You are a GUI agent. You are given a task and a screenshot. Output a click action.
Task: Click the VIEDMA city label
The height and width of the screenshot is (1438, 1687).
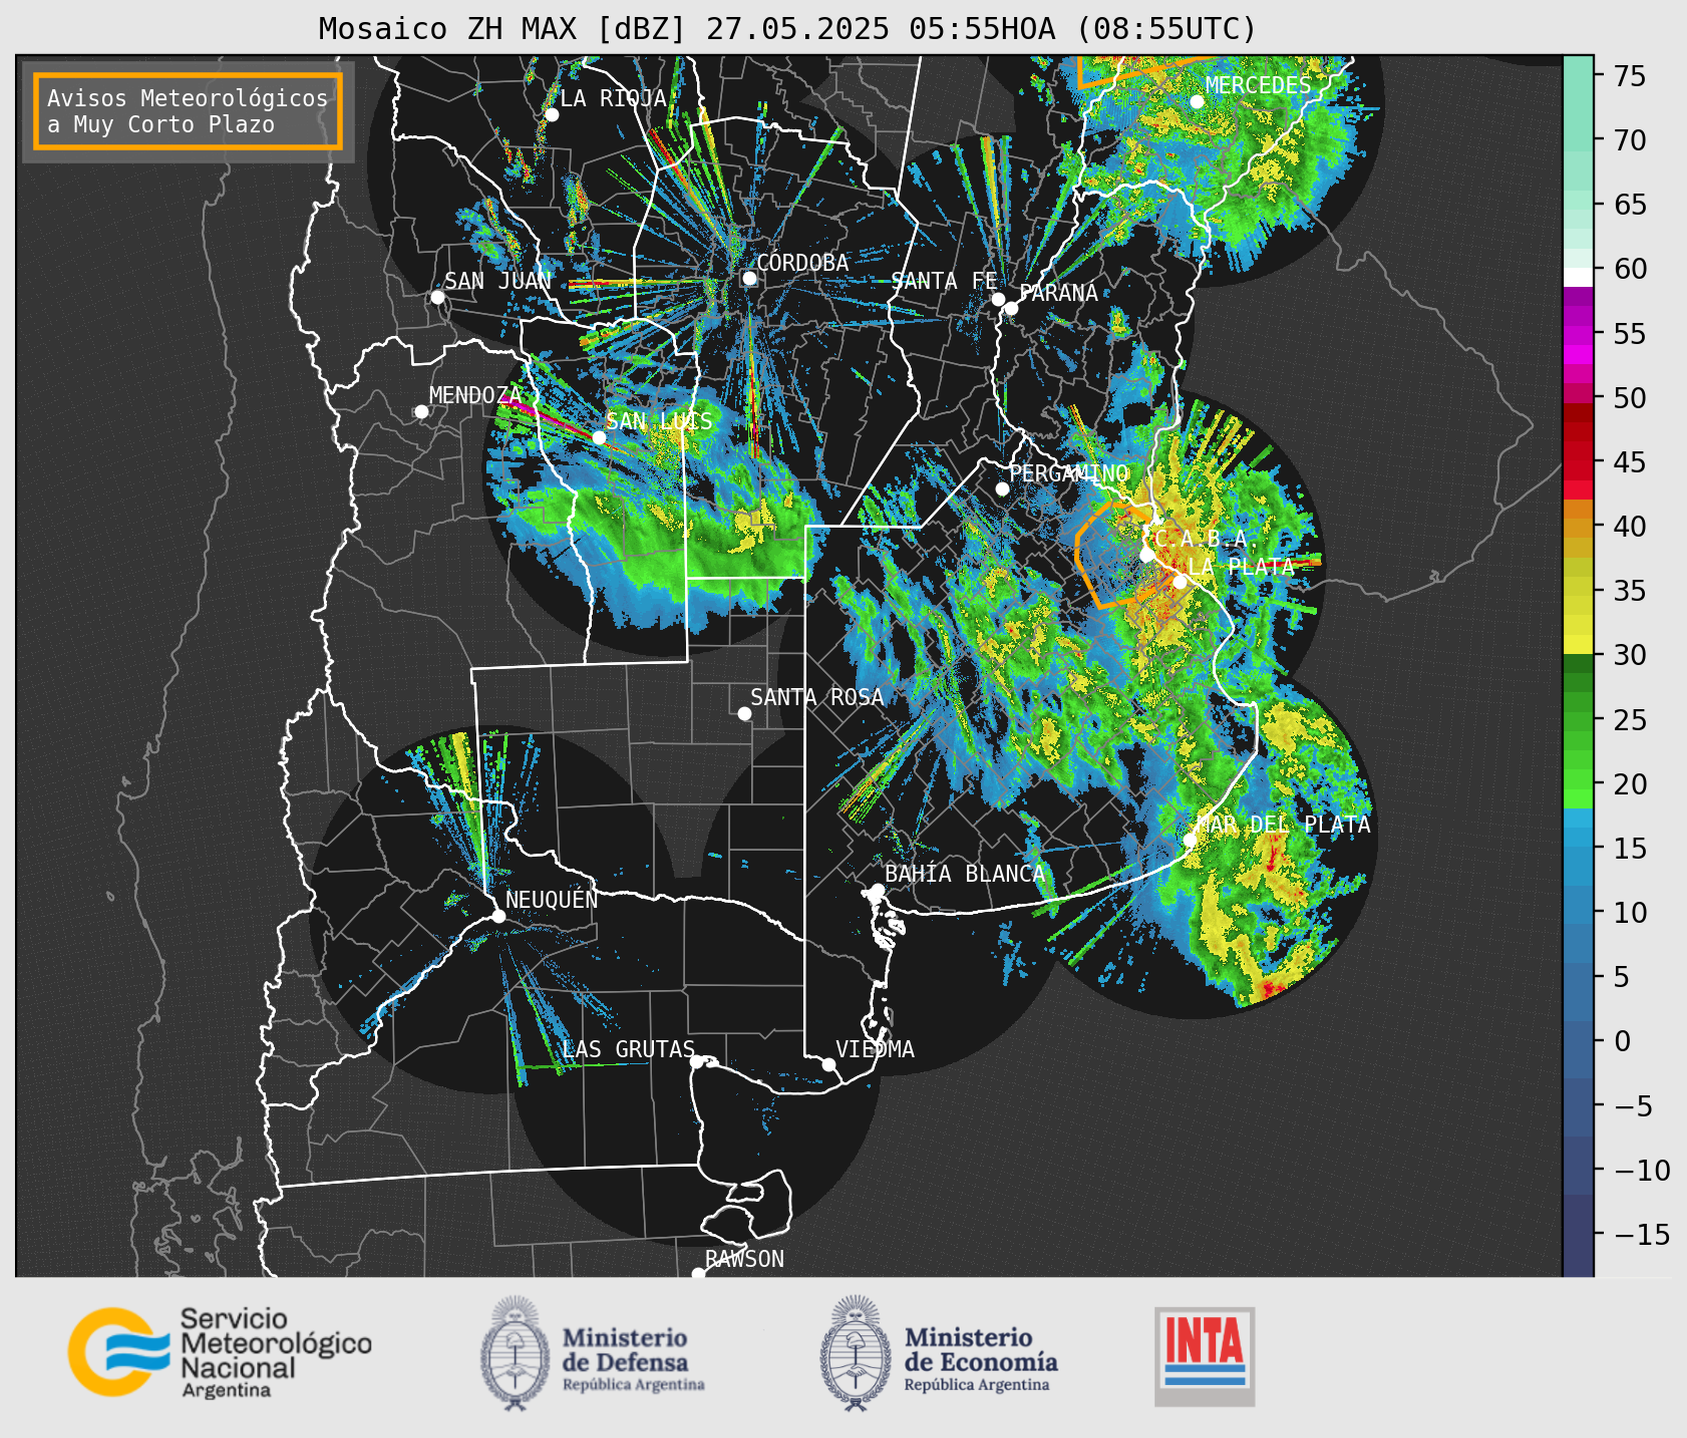click(x=875, y=1049)
